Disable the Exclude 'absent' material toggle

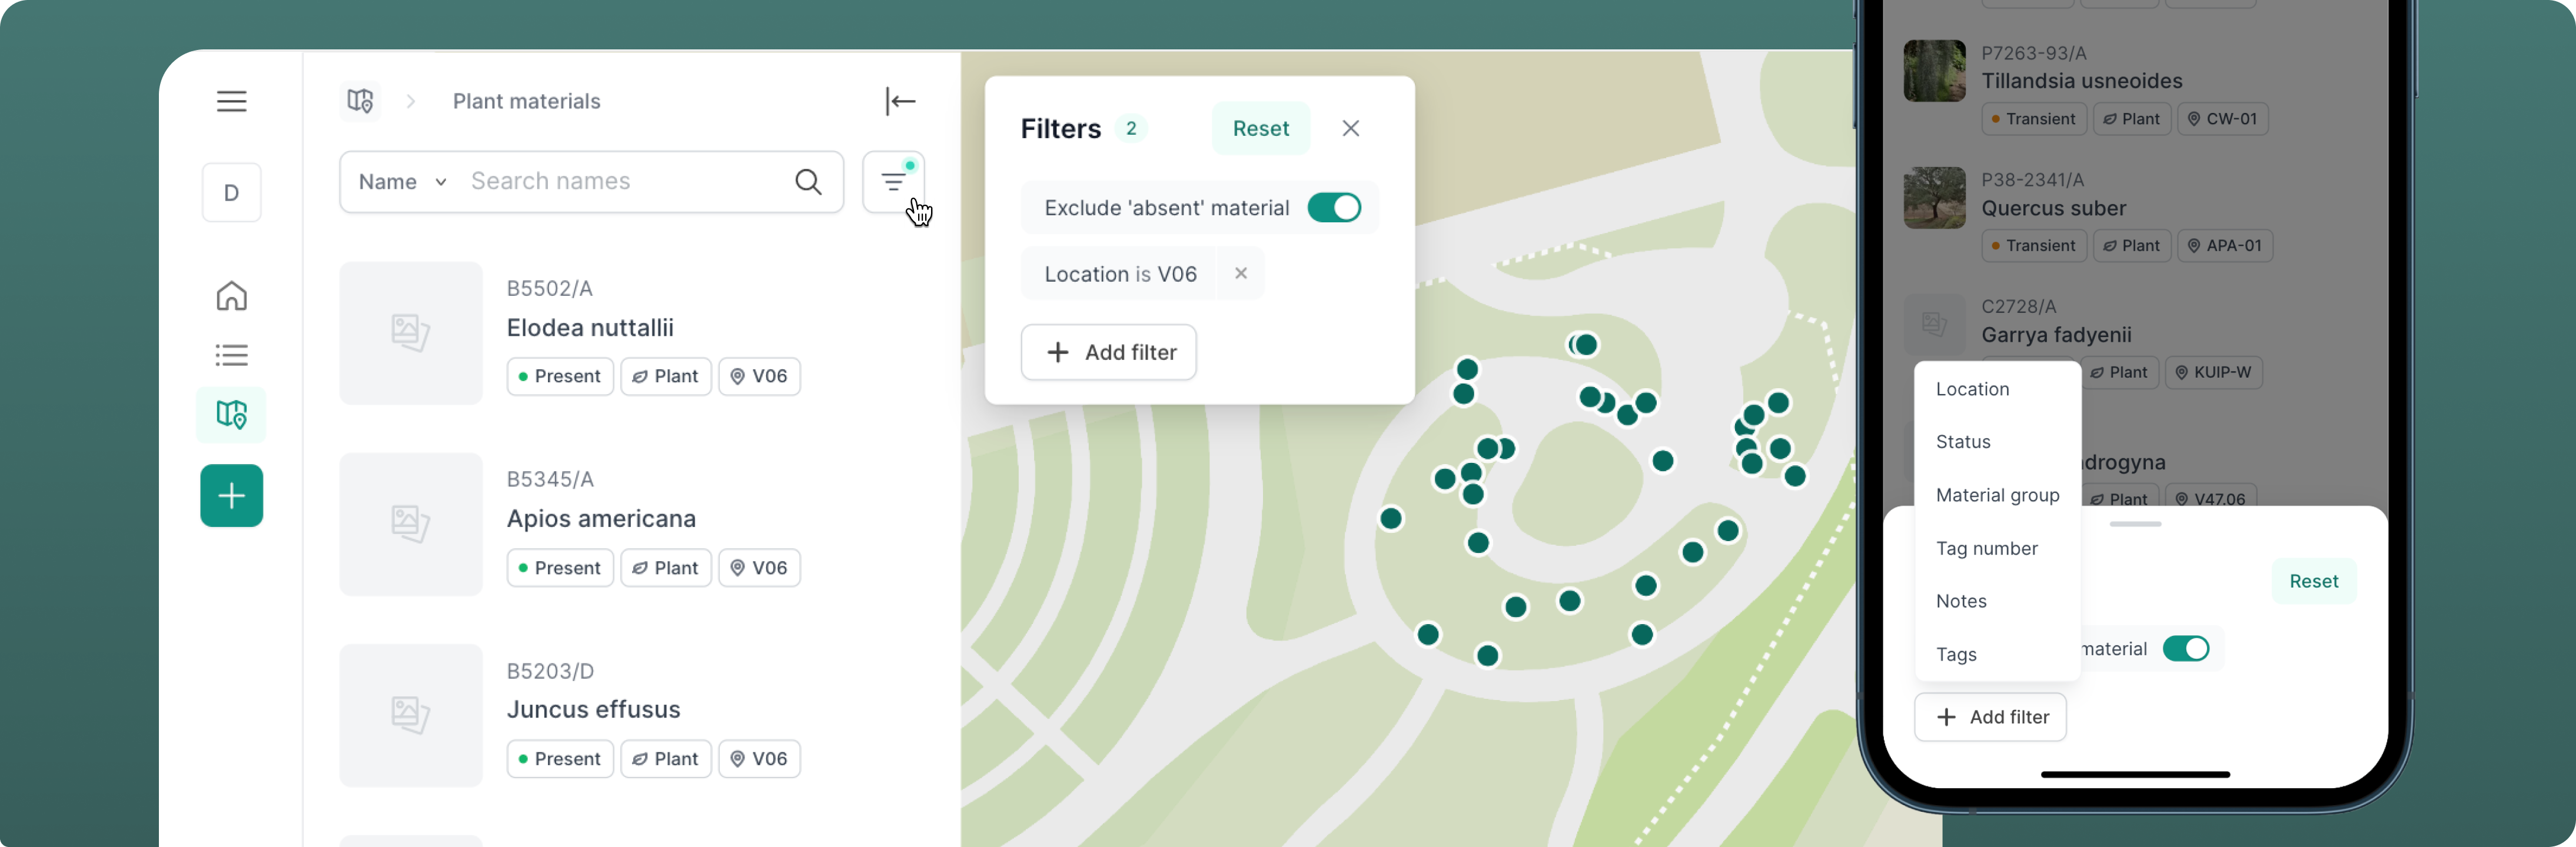(x=1334, y=207)
